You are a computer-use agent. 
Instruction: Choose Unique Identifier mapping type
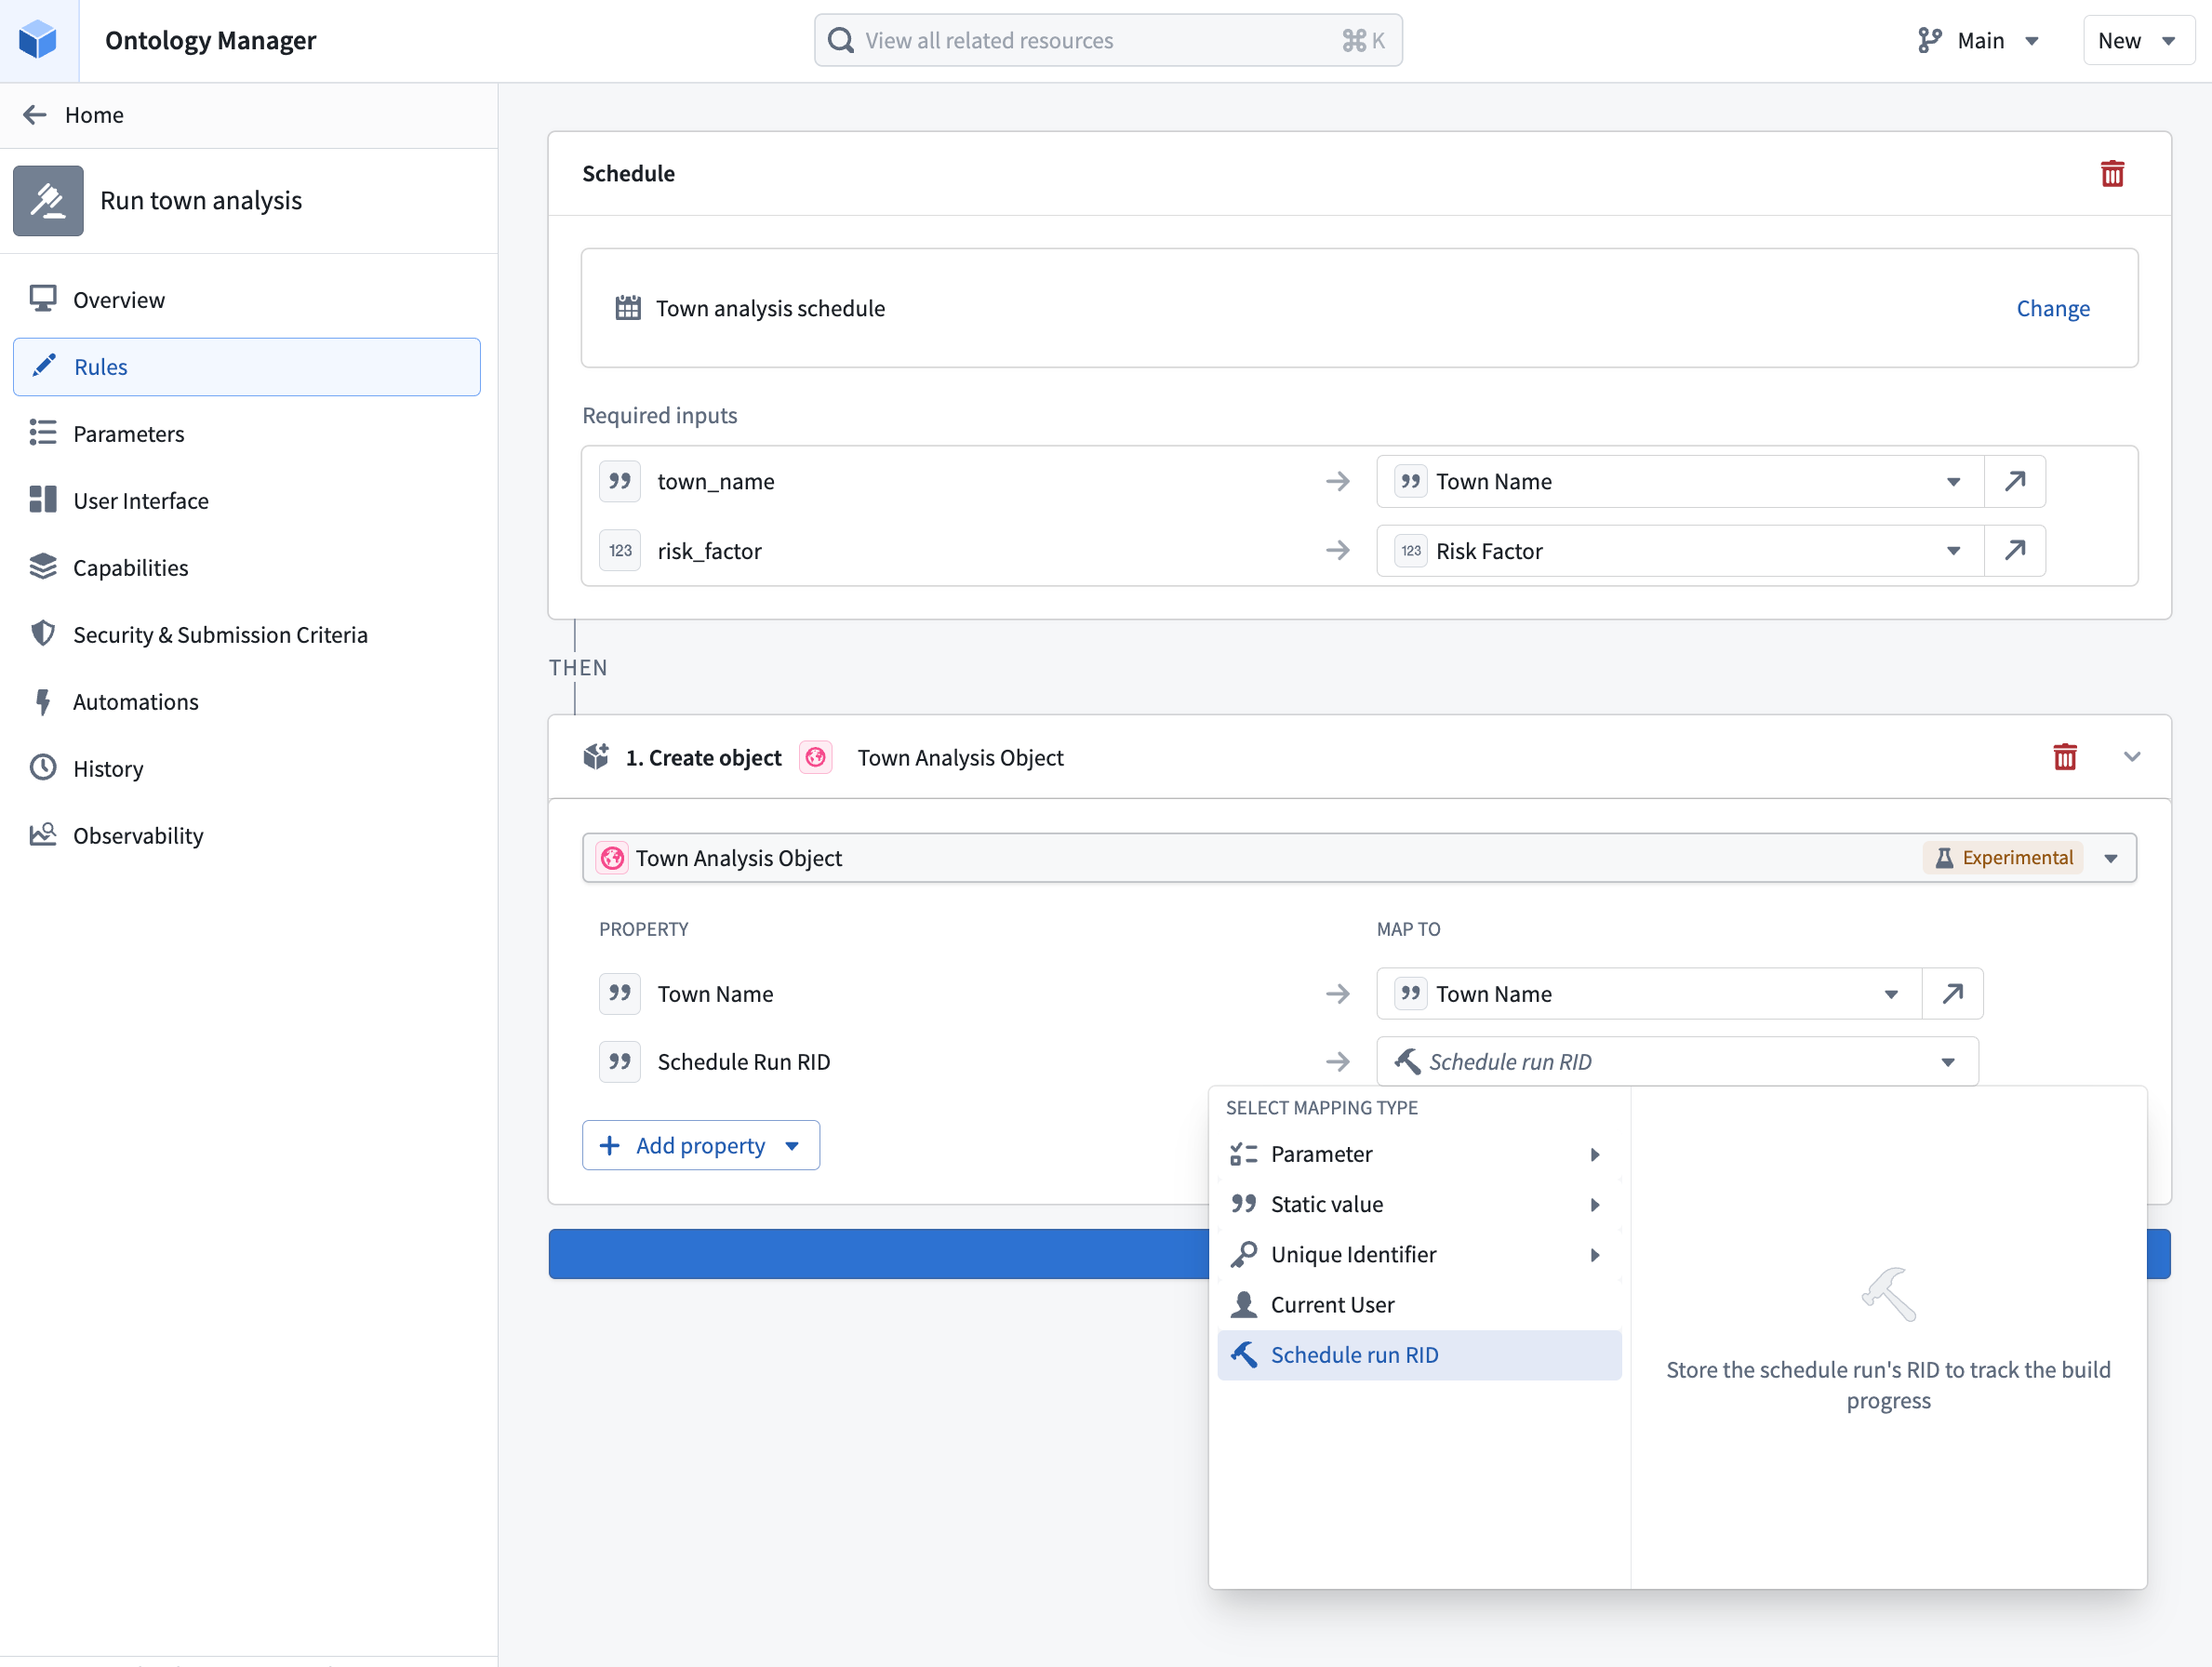1418,1255
